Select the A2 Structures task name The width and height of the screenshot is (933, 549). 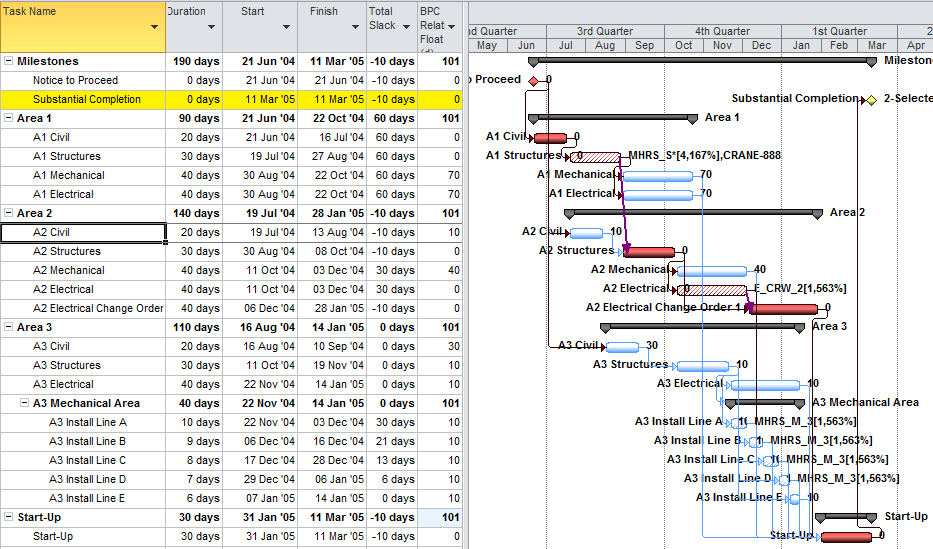point(67,252)
